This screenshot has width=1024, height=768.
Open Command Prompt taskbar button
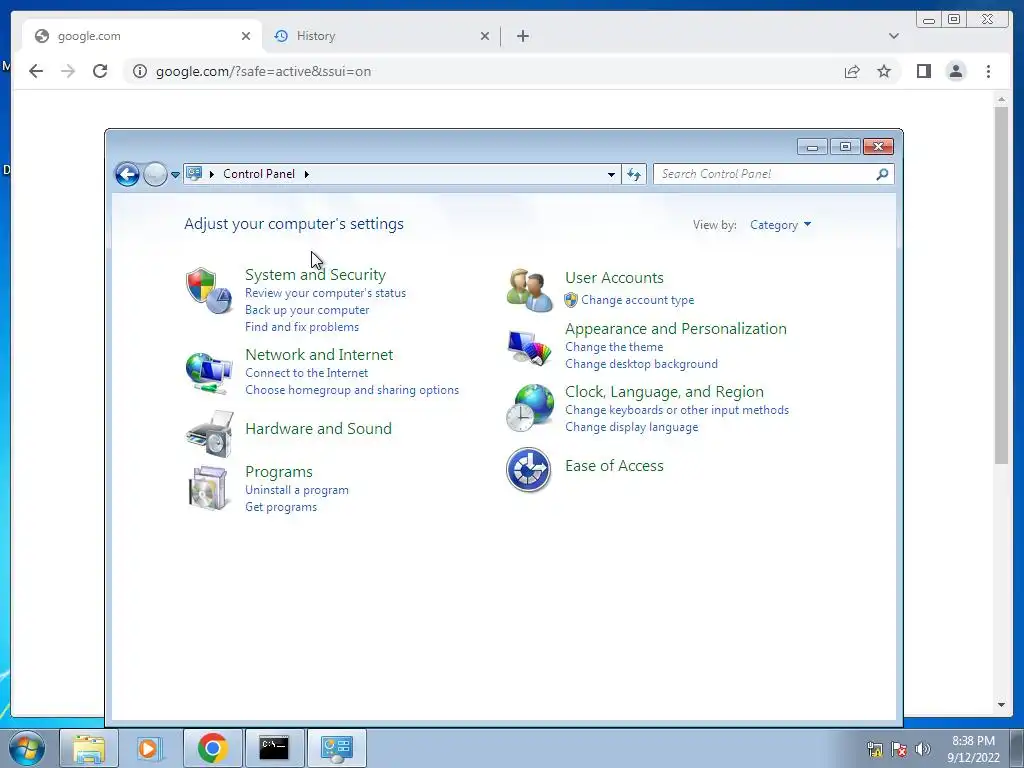click(274, 748)
